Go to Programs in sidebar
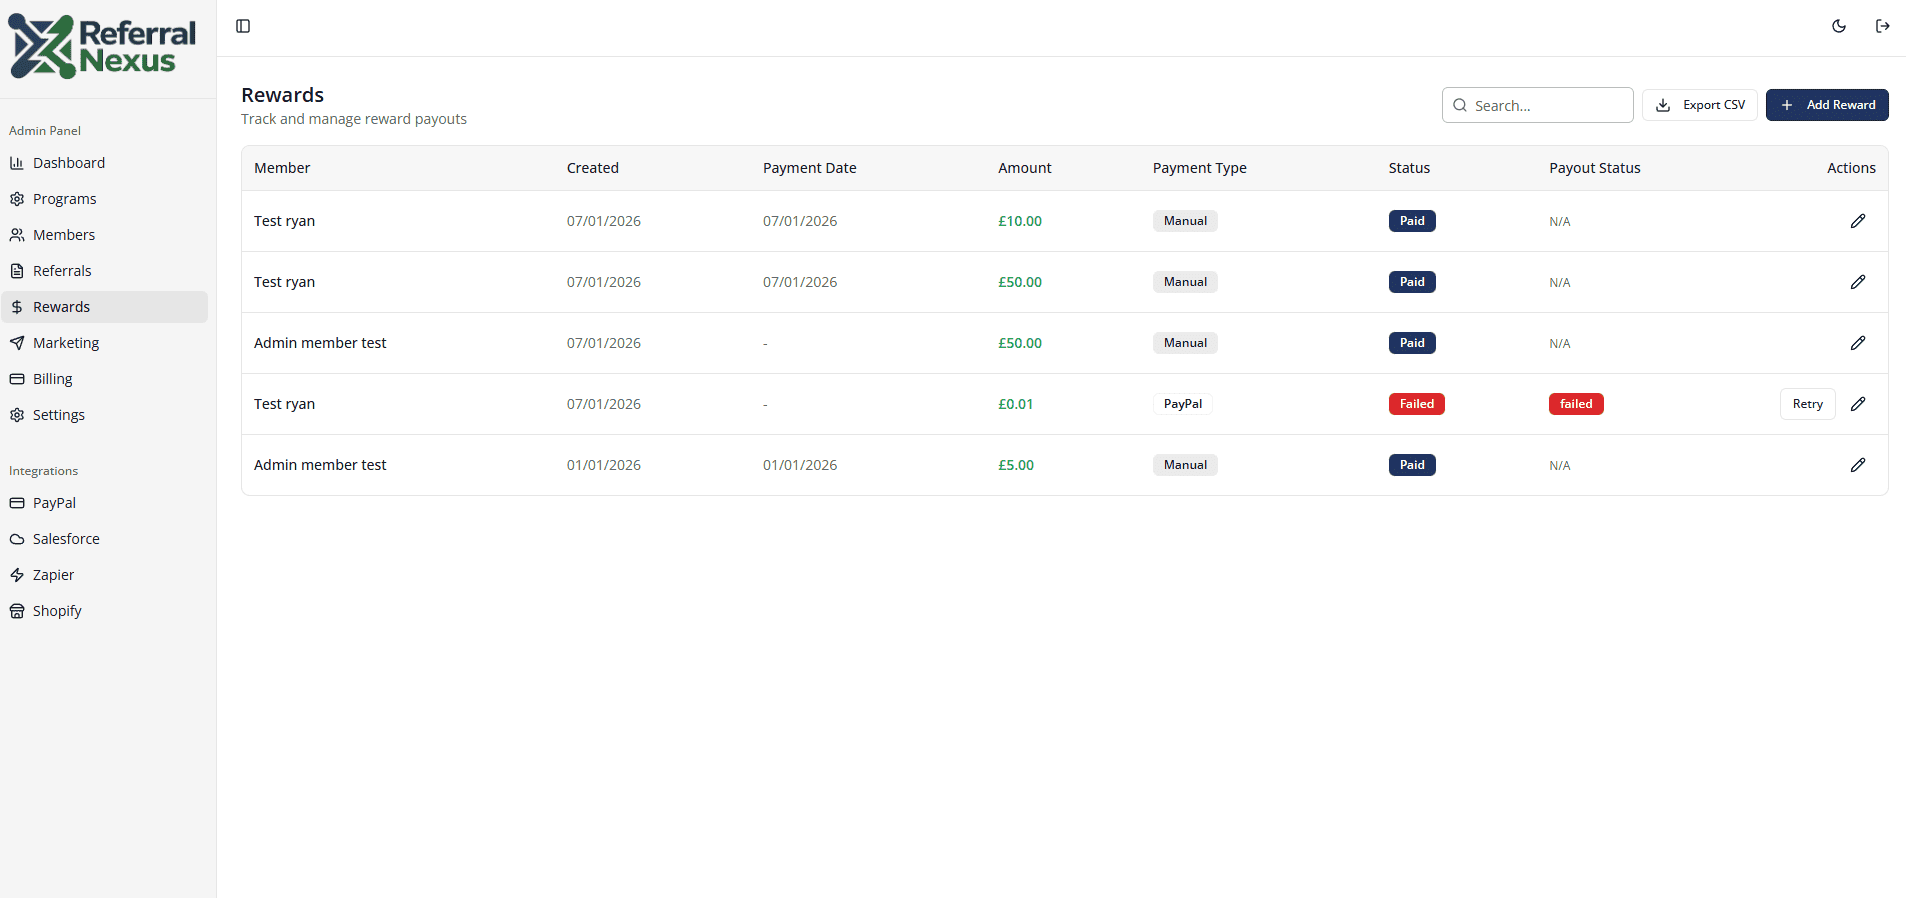The height and width of the screenshot is (898, 1906). [x=104, y=199]
